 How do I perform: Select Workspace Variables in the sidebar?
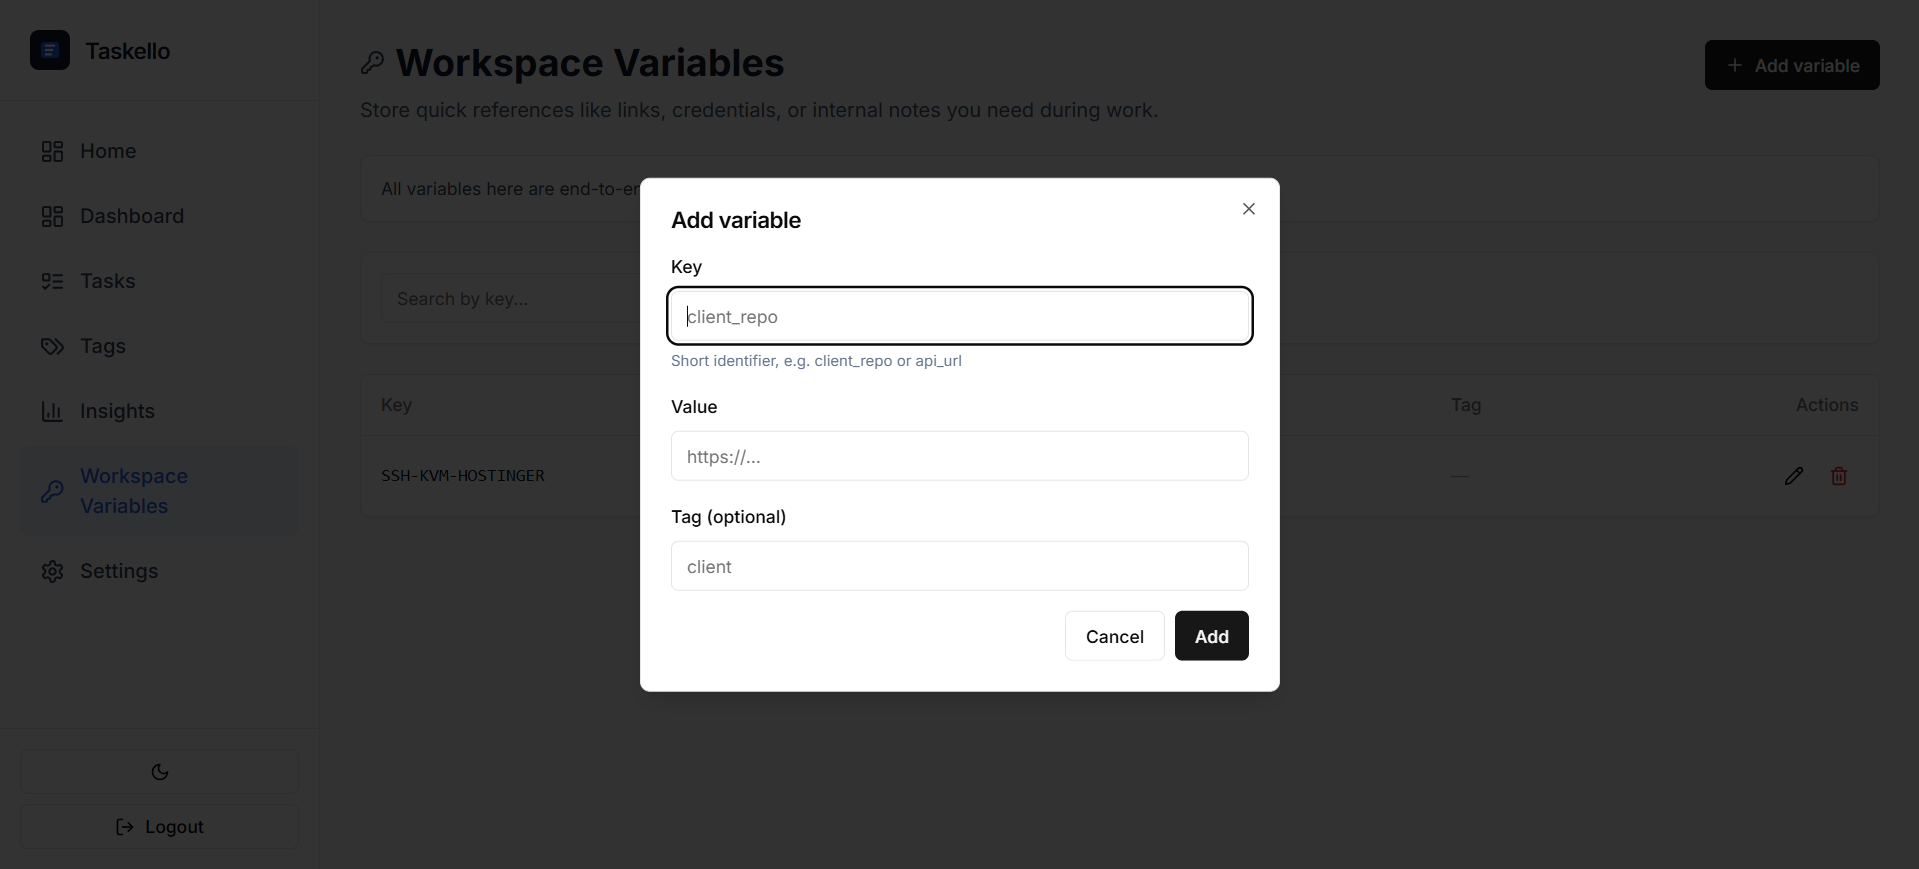[134, 491]
